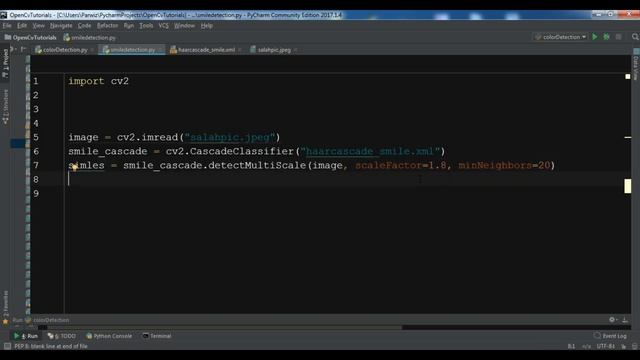Image resolution: width=640 pixels, height=360 pixels.
Task: Click the status message 'PEP 8: blank line at end of file'
Action: click(x=51, y=346)
